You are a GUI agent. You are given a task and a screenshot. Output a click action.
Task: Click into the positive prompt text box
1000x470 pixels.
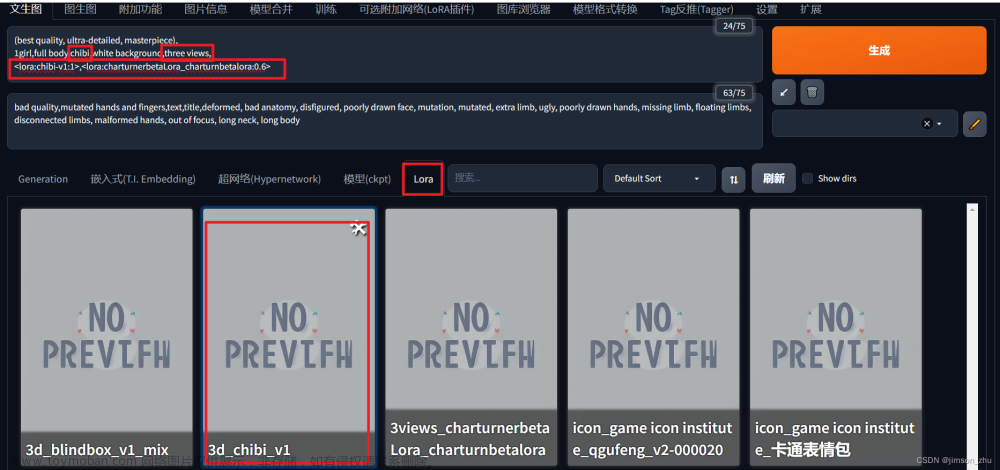click(385, 54)
